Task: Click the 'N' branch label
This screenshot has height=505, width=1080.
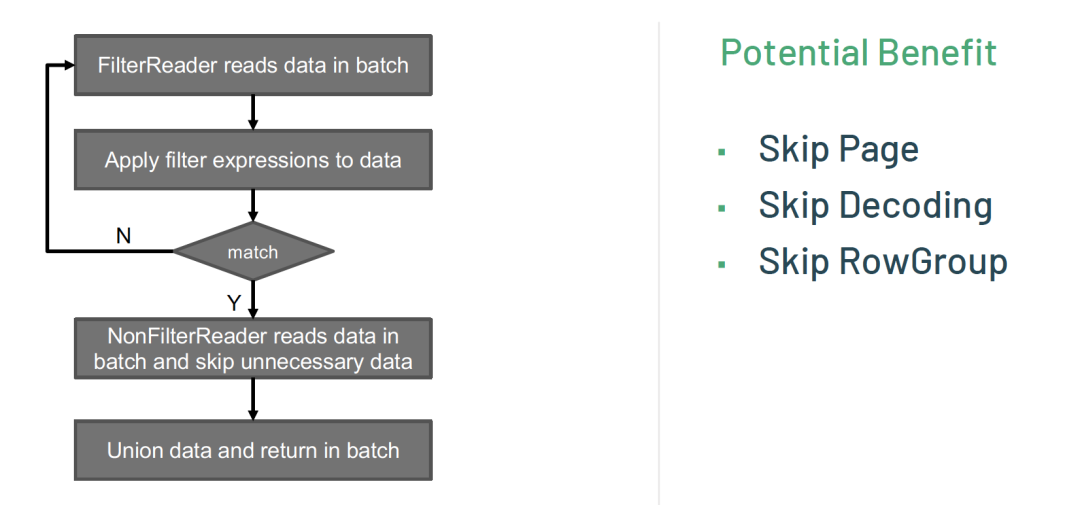Action: [123, 236]
